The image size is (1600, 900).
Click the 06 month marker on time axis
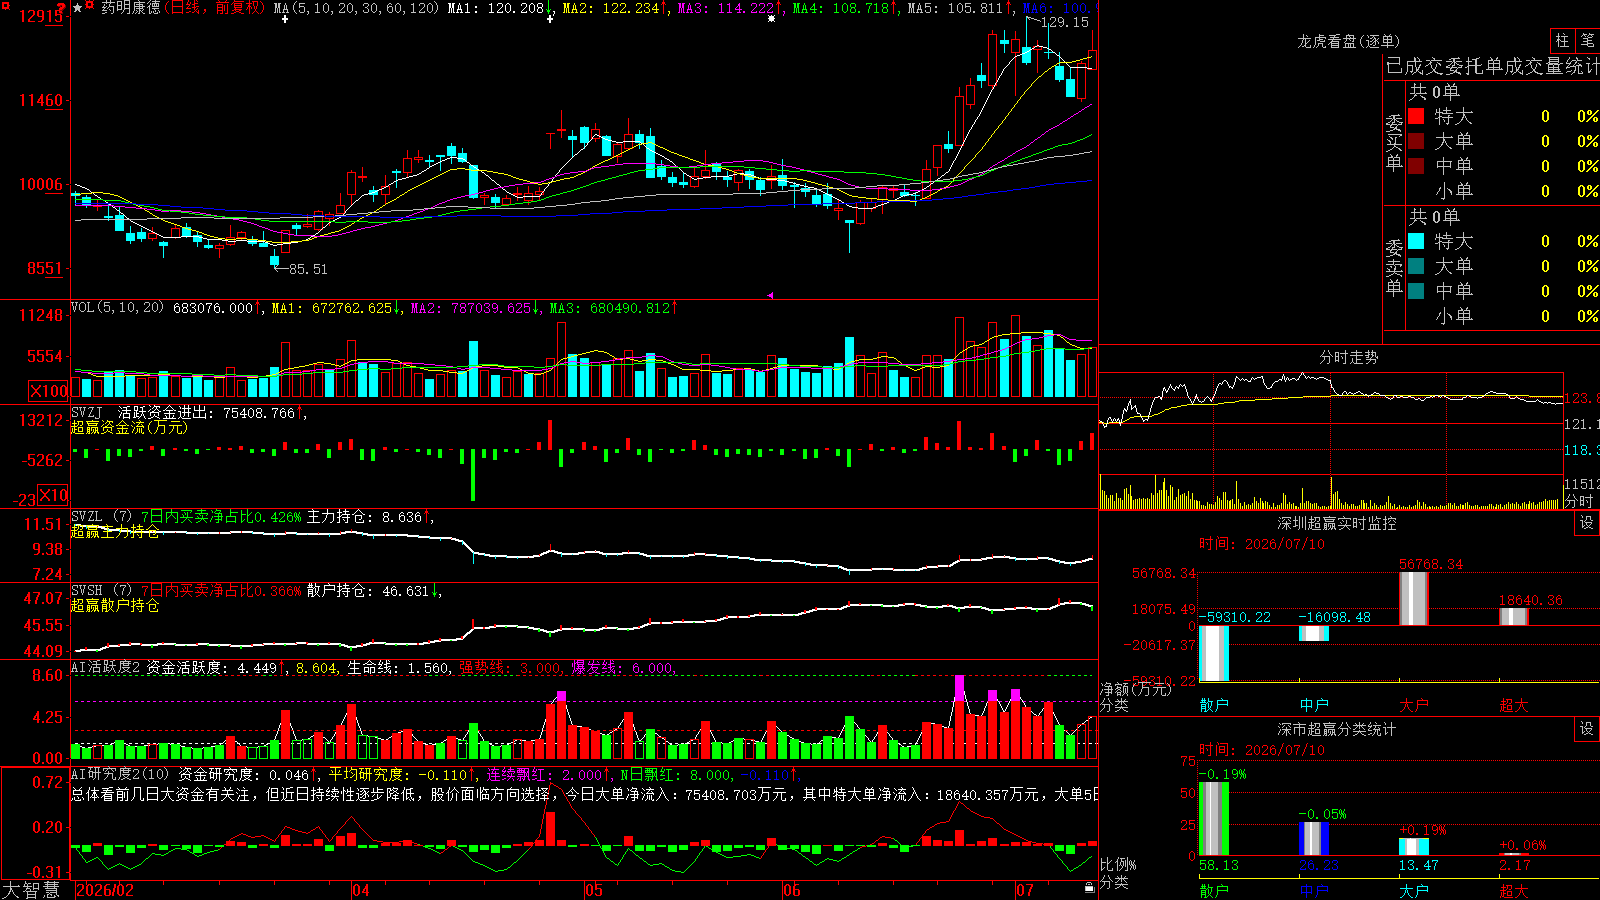pyautogui.click(x=792, y=890)
